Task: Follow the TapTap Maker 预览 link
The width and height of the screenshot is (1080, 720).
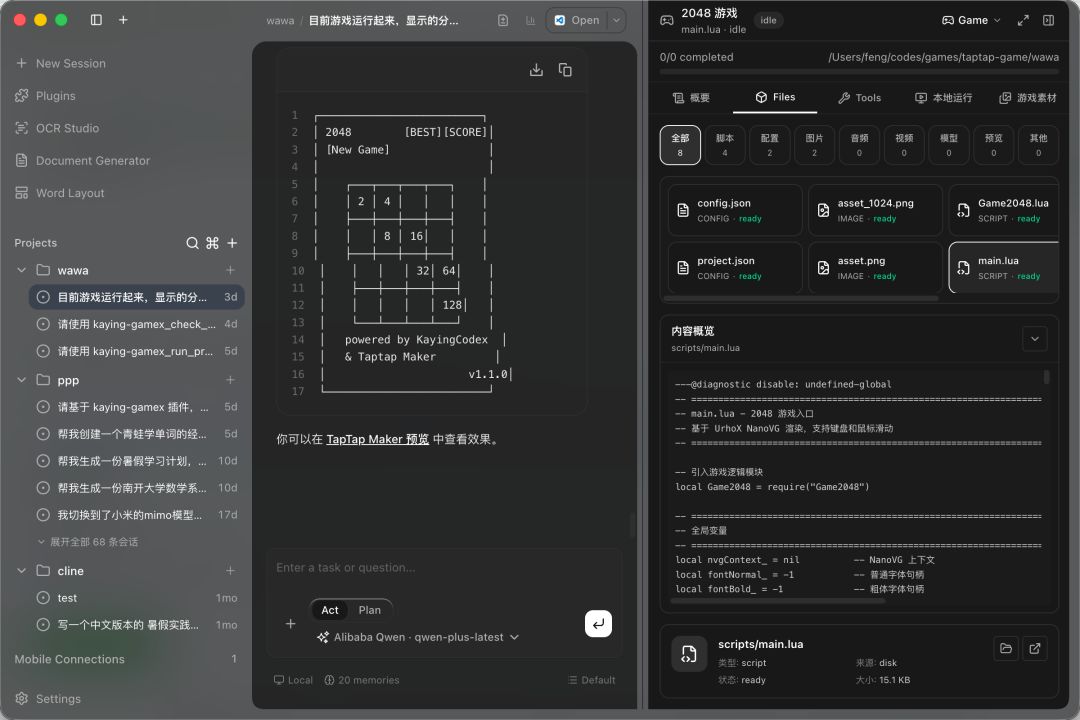Action: [x=377, y=439]
